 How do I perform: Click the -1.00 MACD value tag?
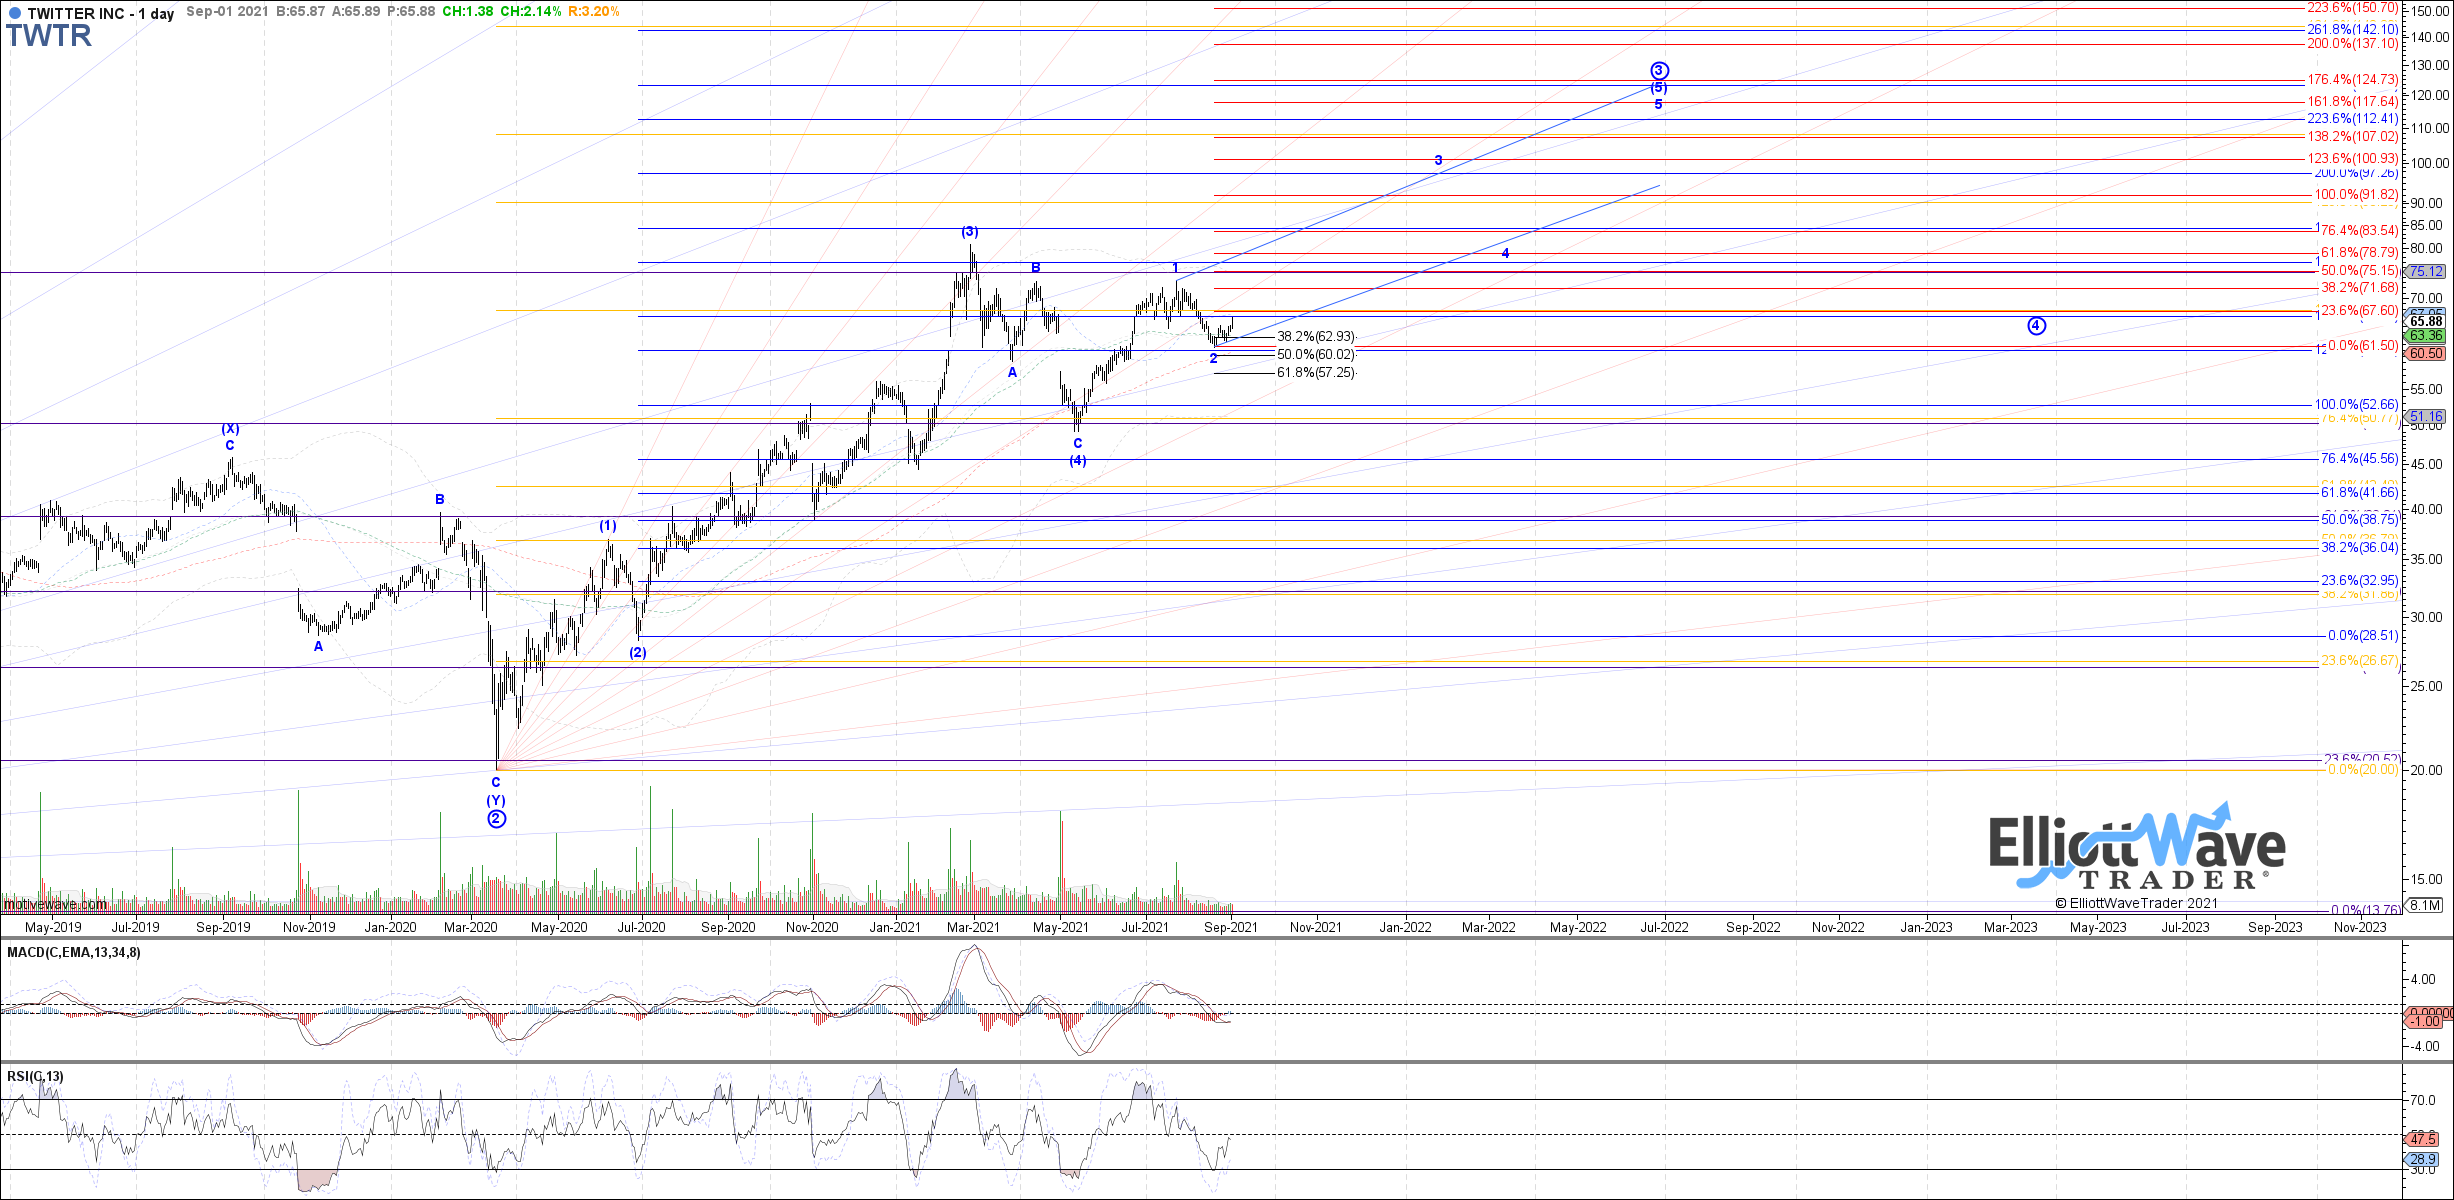[2425, 1021]
